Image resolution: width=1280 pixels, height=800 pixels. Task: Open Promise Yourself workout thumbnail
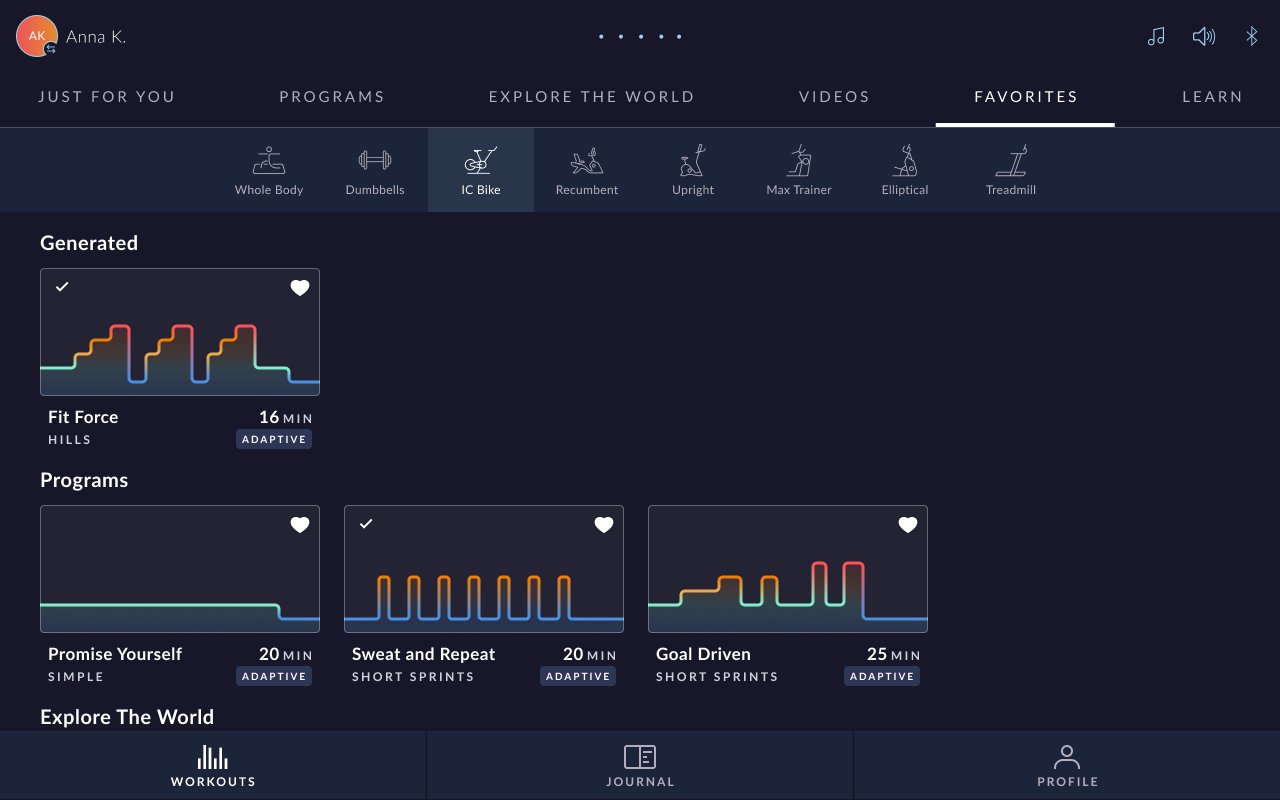point(180,569)
